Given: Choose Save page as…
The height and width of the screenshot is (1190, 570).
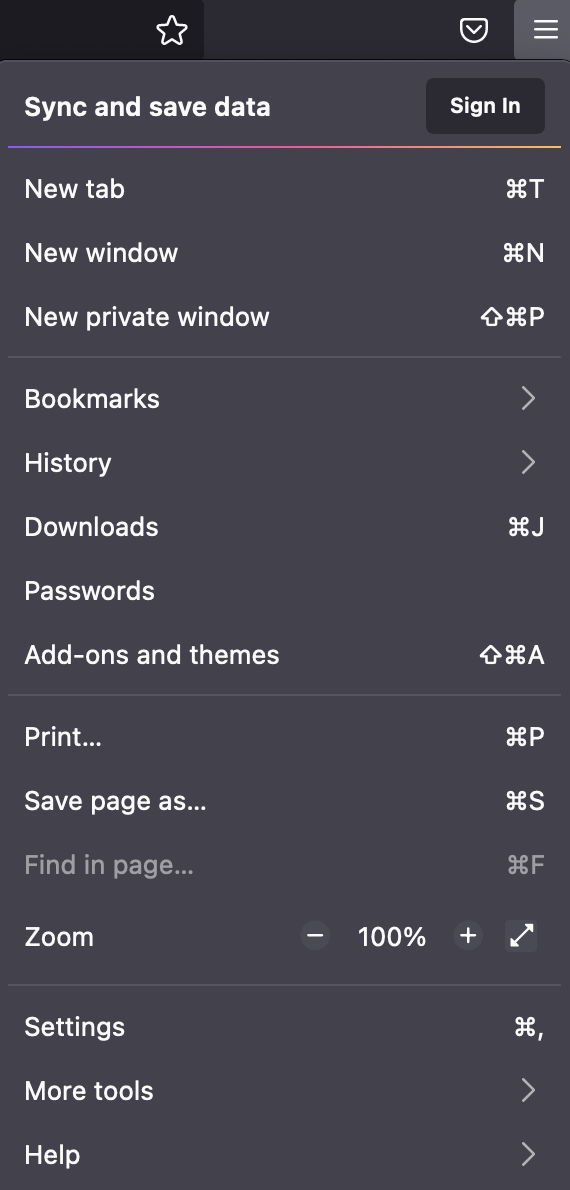Looking at the screenshot, I should [x=285, y=801].
